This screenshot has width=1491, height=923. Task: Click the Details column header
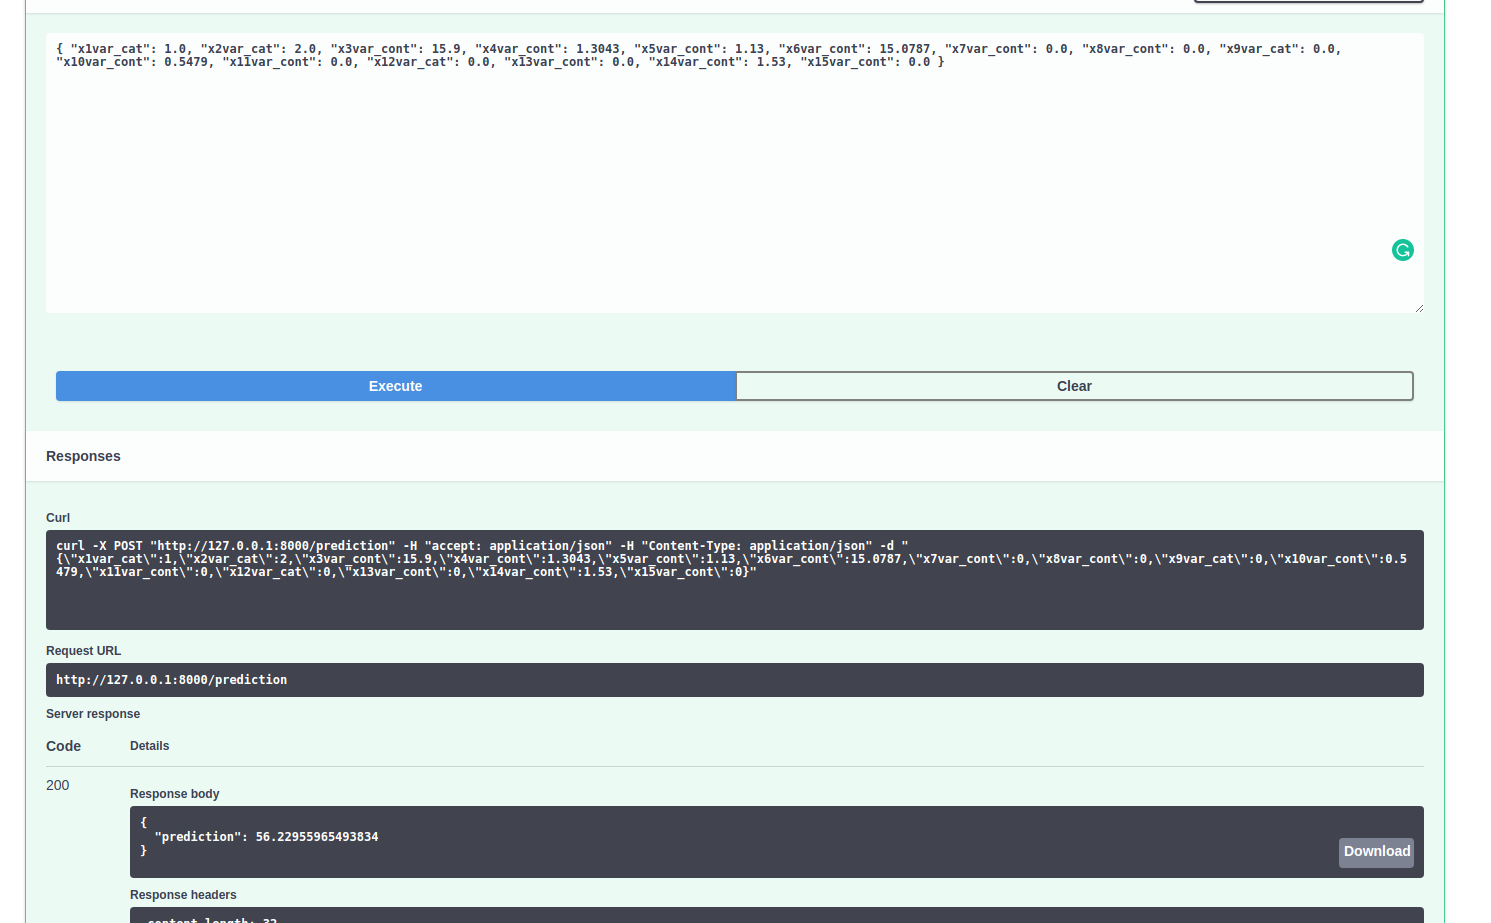pos(149,746)
